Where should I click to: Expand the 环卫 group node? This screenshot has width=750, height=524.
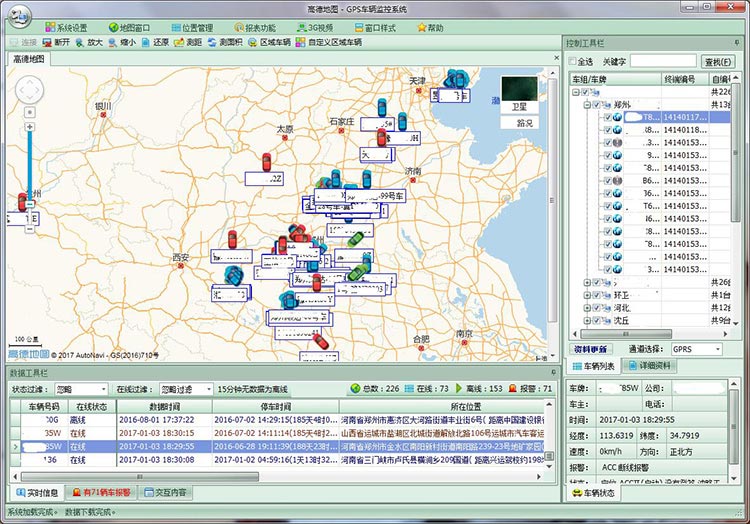pos(587,295)
